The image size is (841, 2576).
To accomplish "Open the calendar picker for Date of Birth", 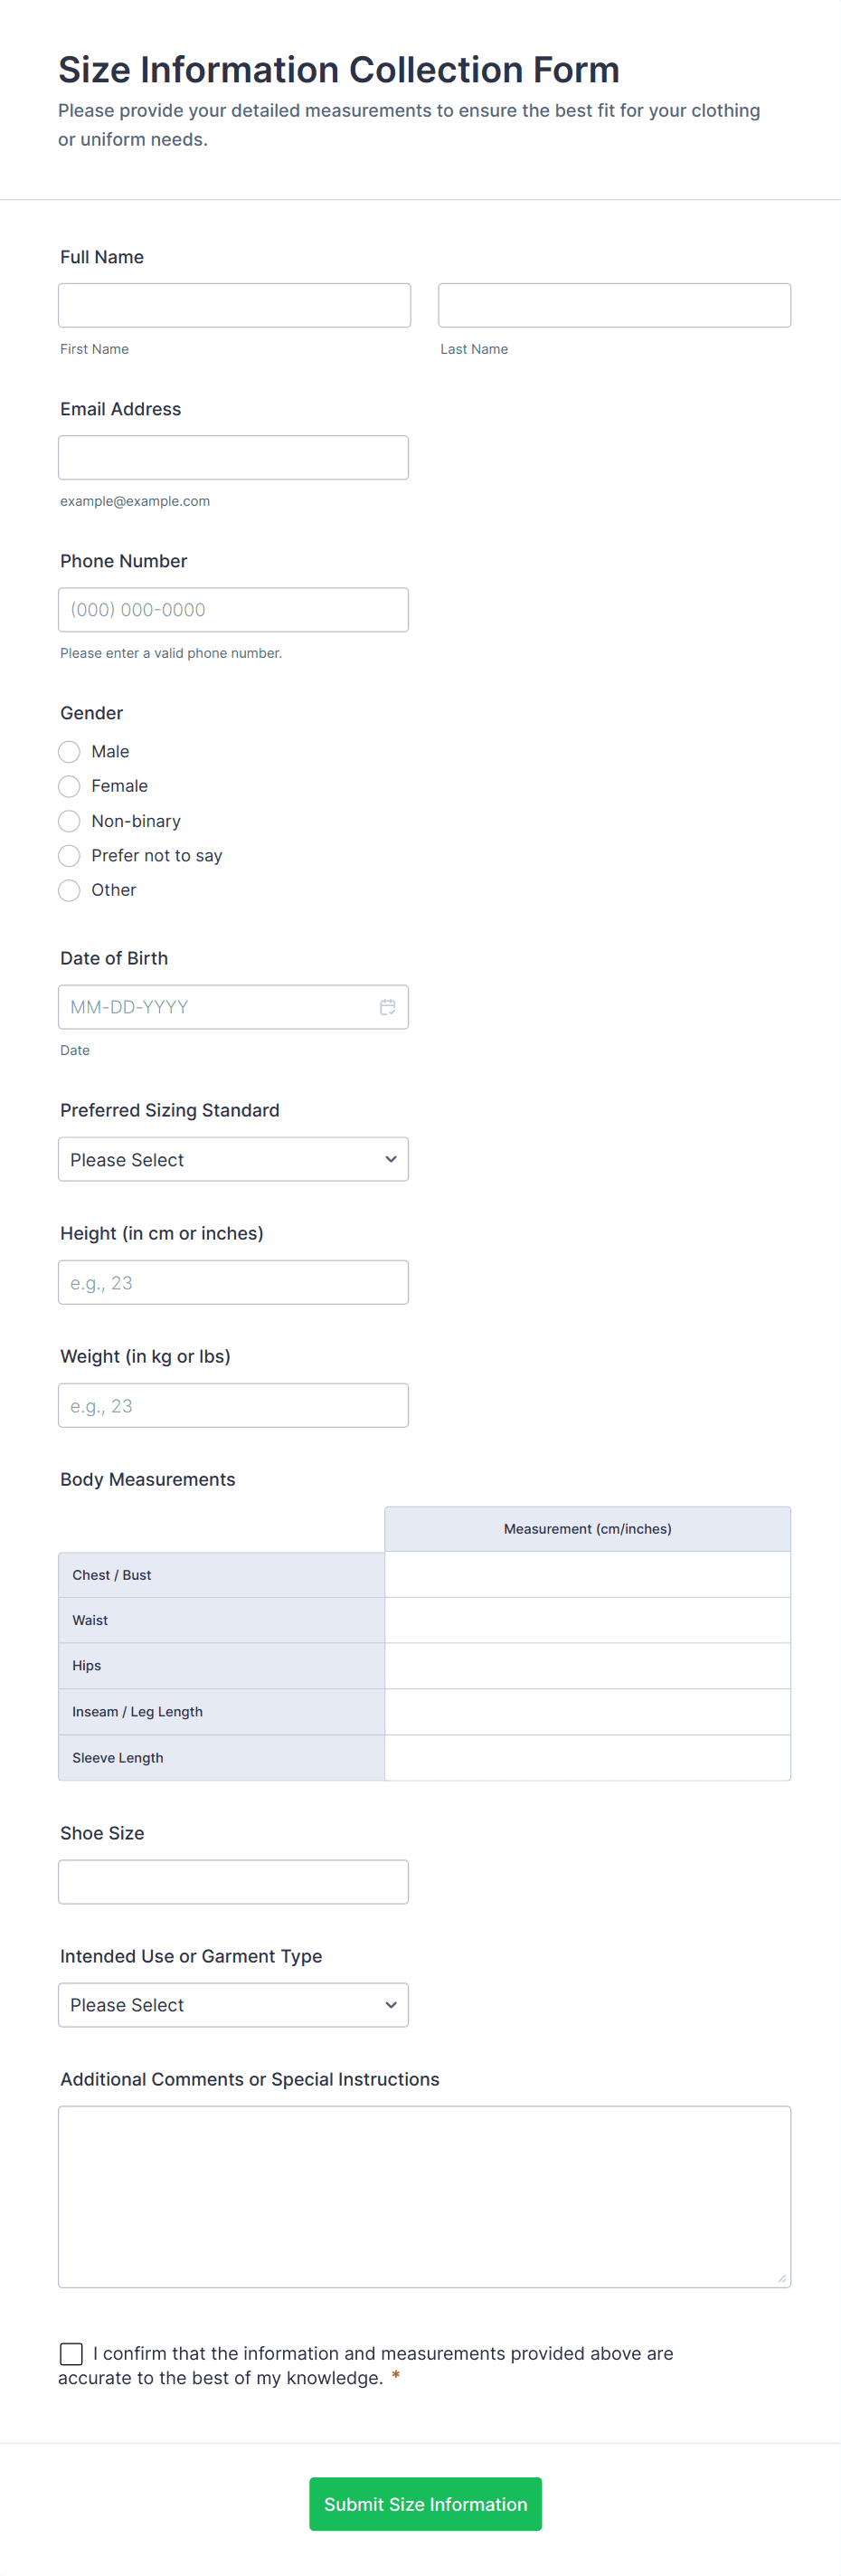I will [388, 1007].
